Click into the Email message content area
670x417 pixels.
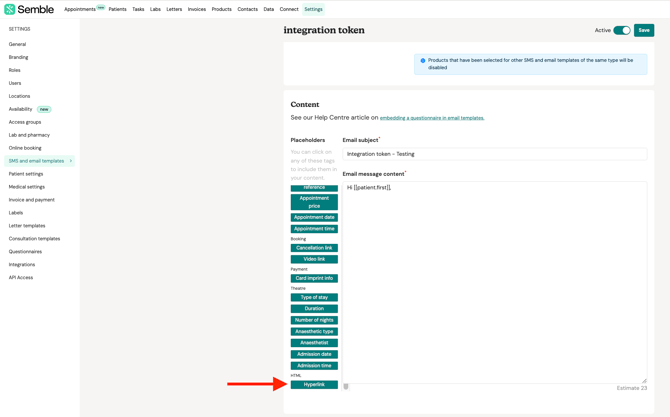click(495, 282)
